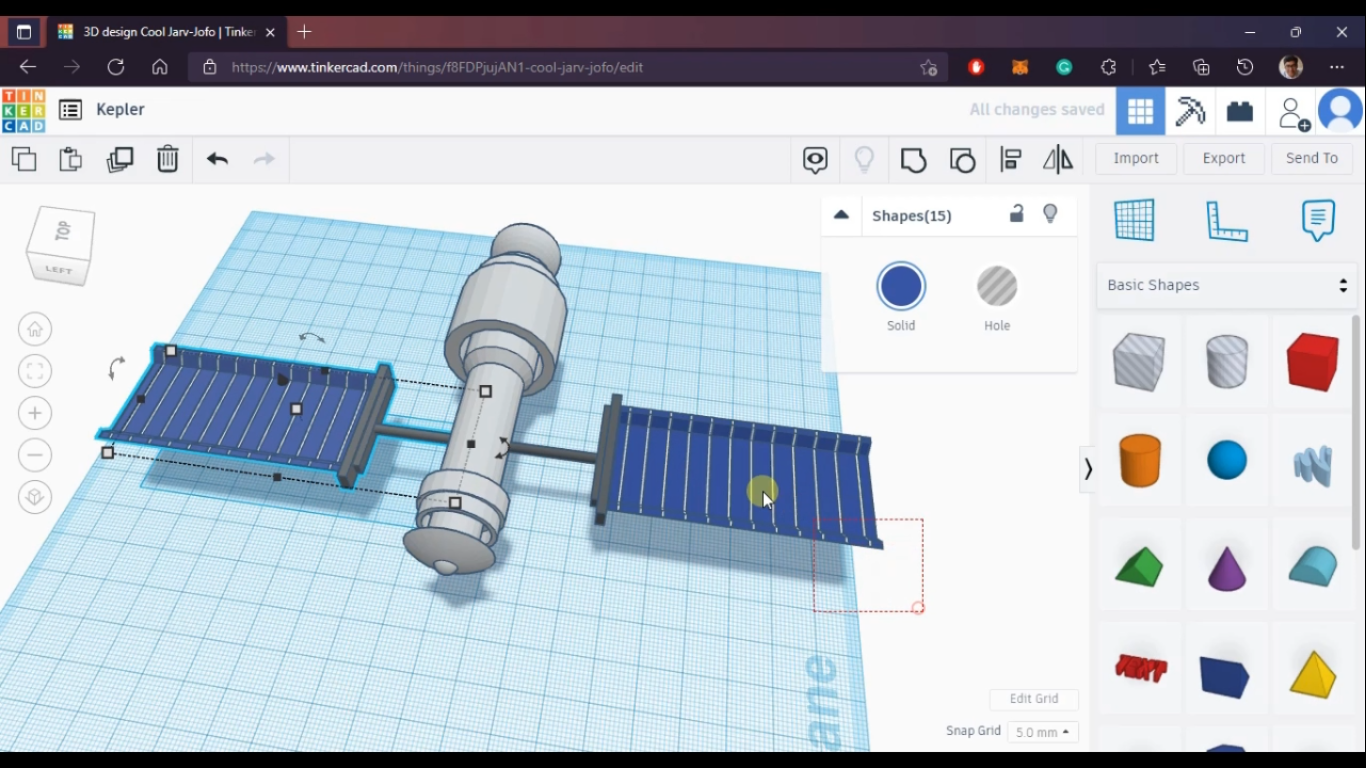Image resolution: width=1366 pixels, height=768 pixels.
Task: Select the Ruler tool
Action: tap(1227, 221)
